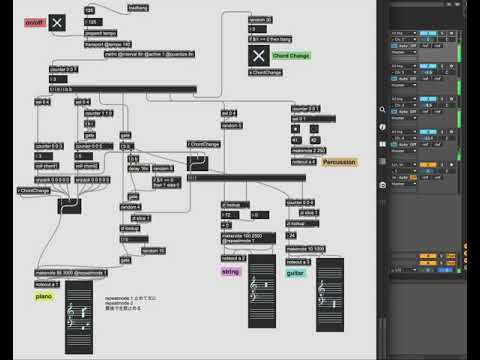
Task: Open the Ch. 4 channel dropdown
Action: 404,138
